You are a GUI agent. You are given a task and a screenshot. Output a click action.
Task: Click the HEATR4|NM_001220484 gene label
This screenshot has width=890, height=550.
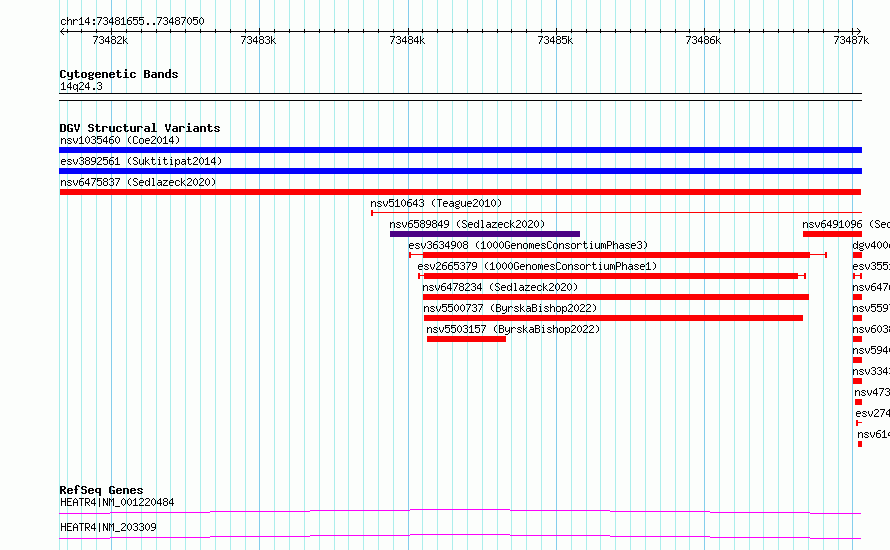117,502
